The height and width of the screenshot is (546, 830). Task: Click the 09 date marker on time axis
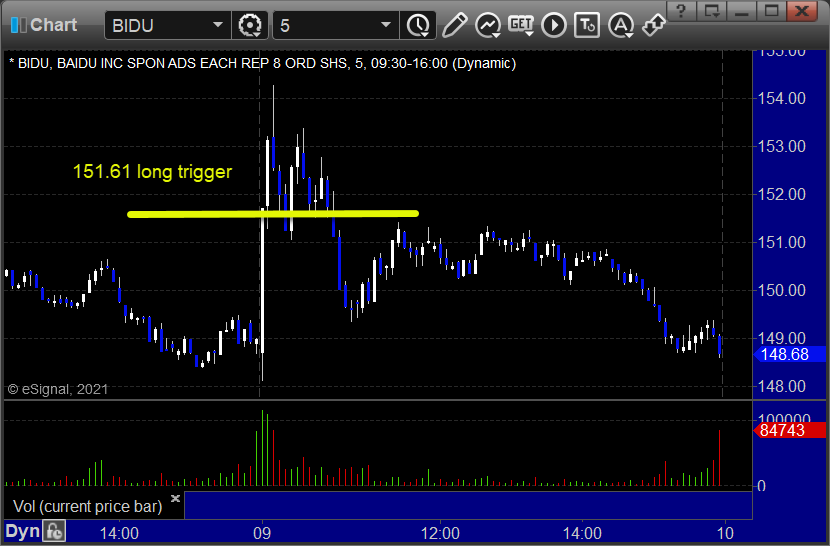point(261,533)
